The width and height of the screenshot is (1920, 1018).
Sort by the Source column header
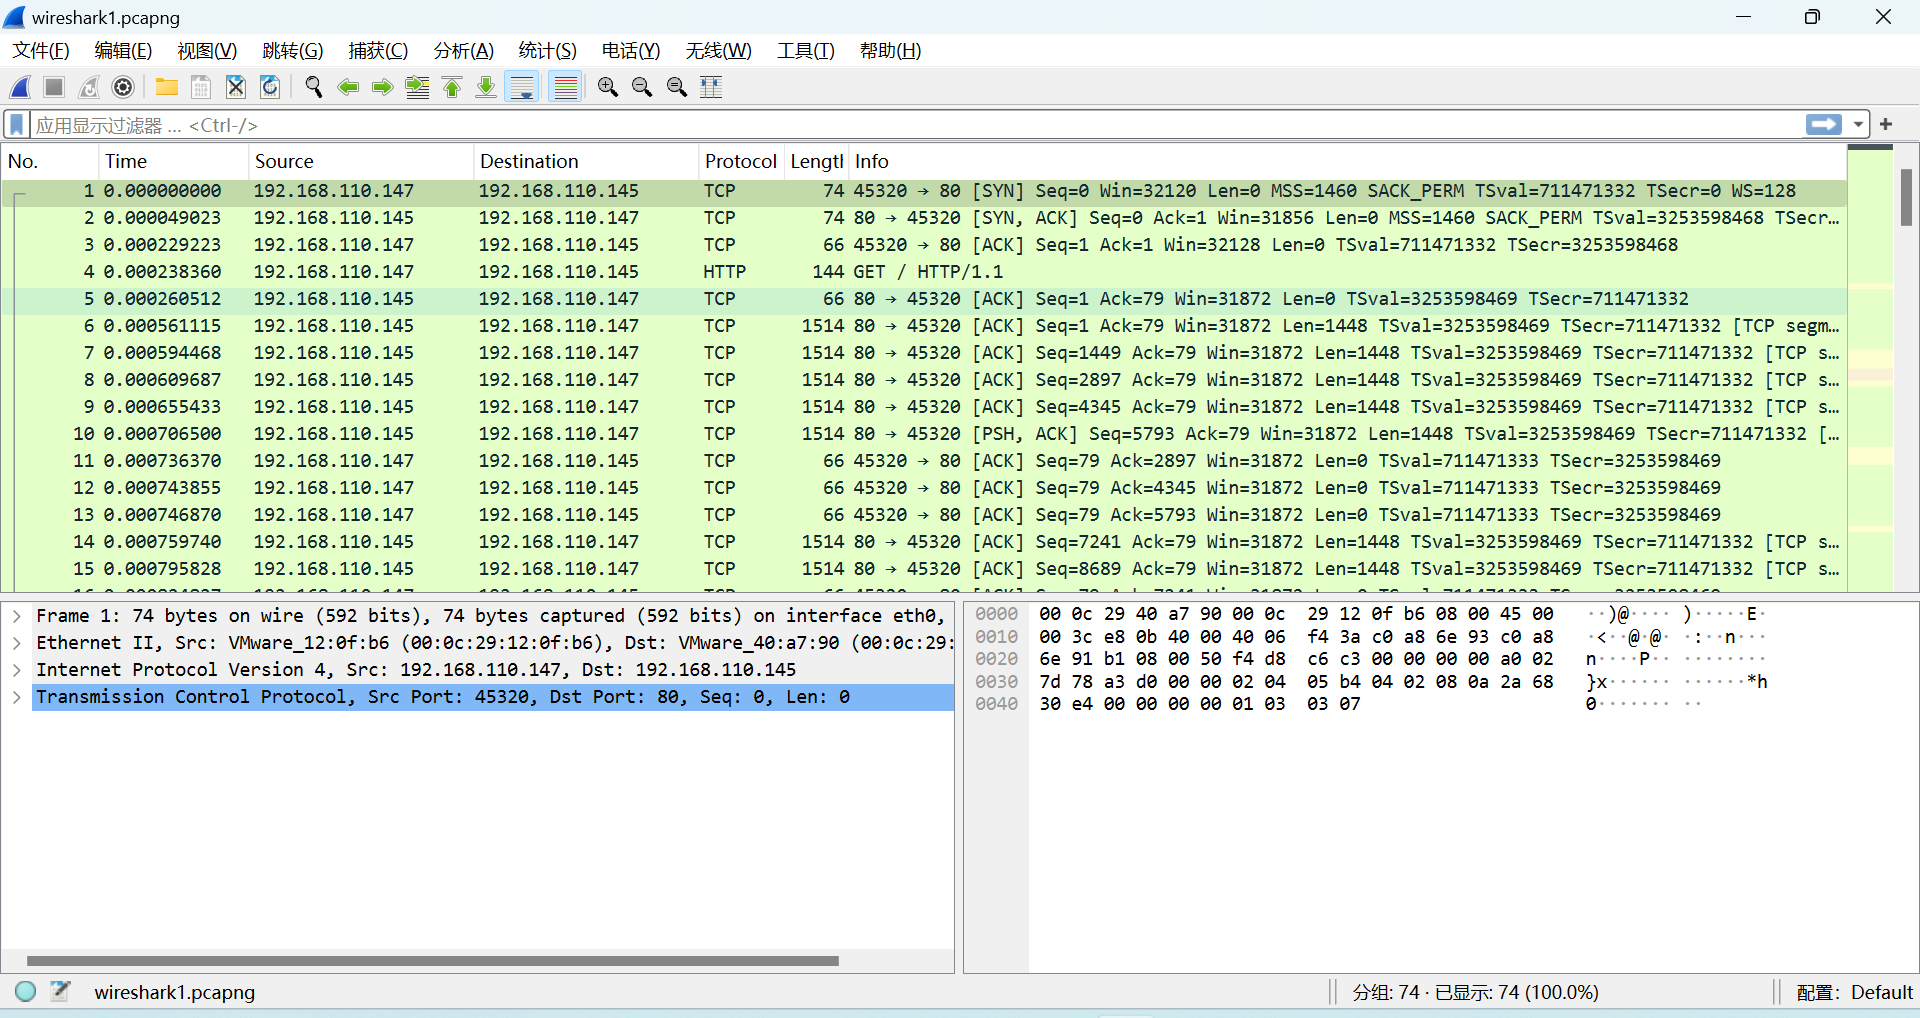360,161
